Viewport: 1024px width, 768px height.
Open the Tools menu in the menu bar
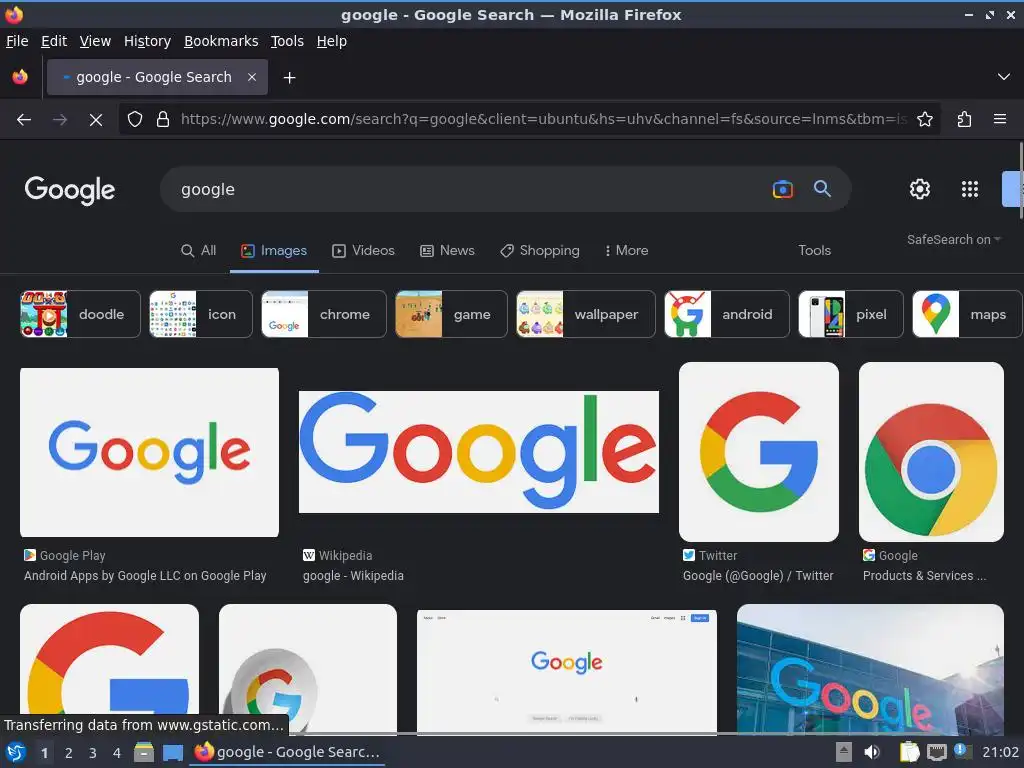pyautogui.click(x=287, y=41)
